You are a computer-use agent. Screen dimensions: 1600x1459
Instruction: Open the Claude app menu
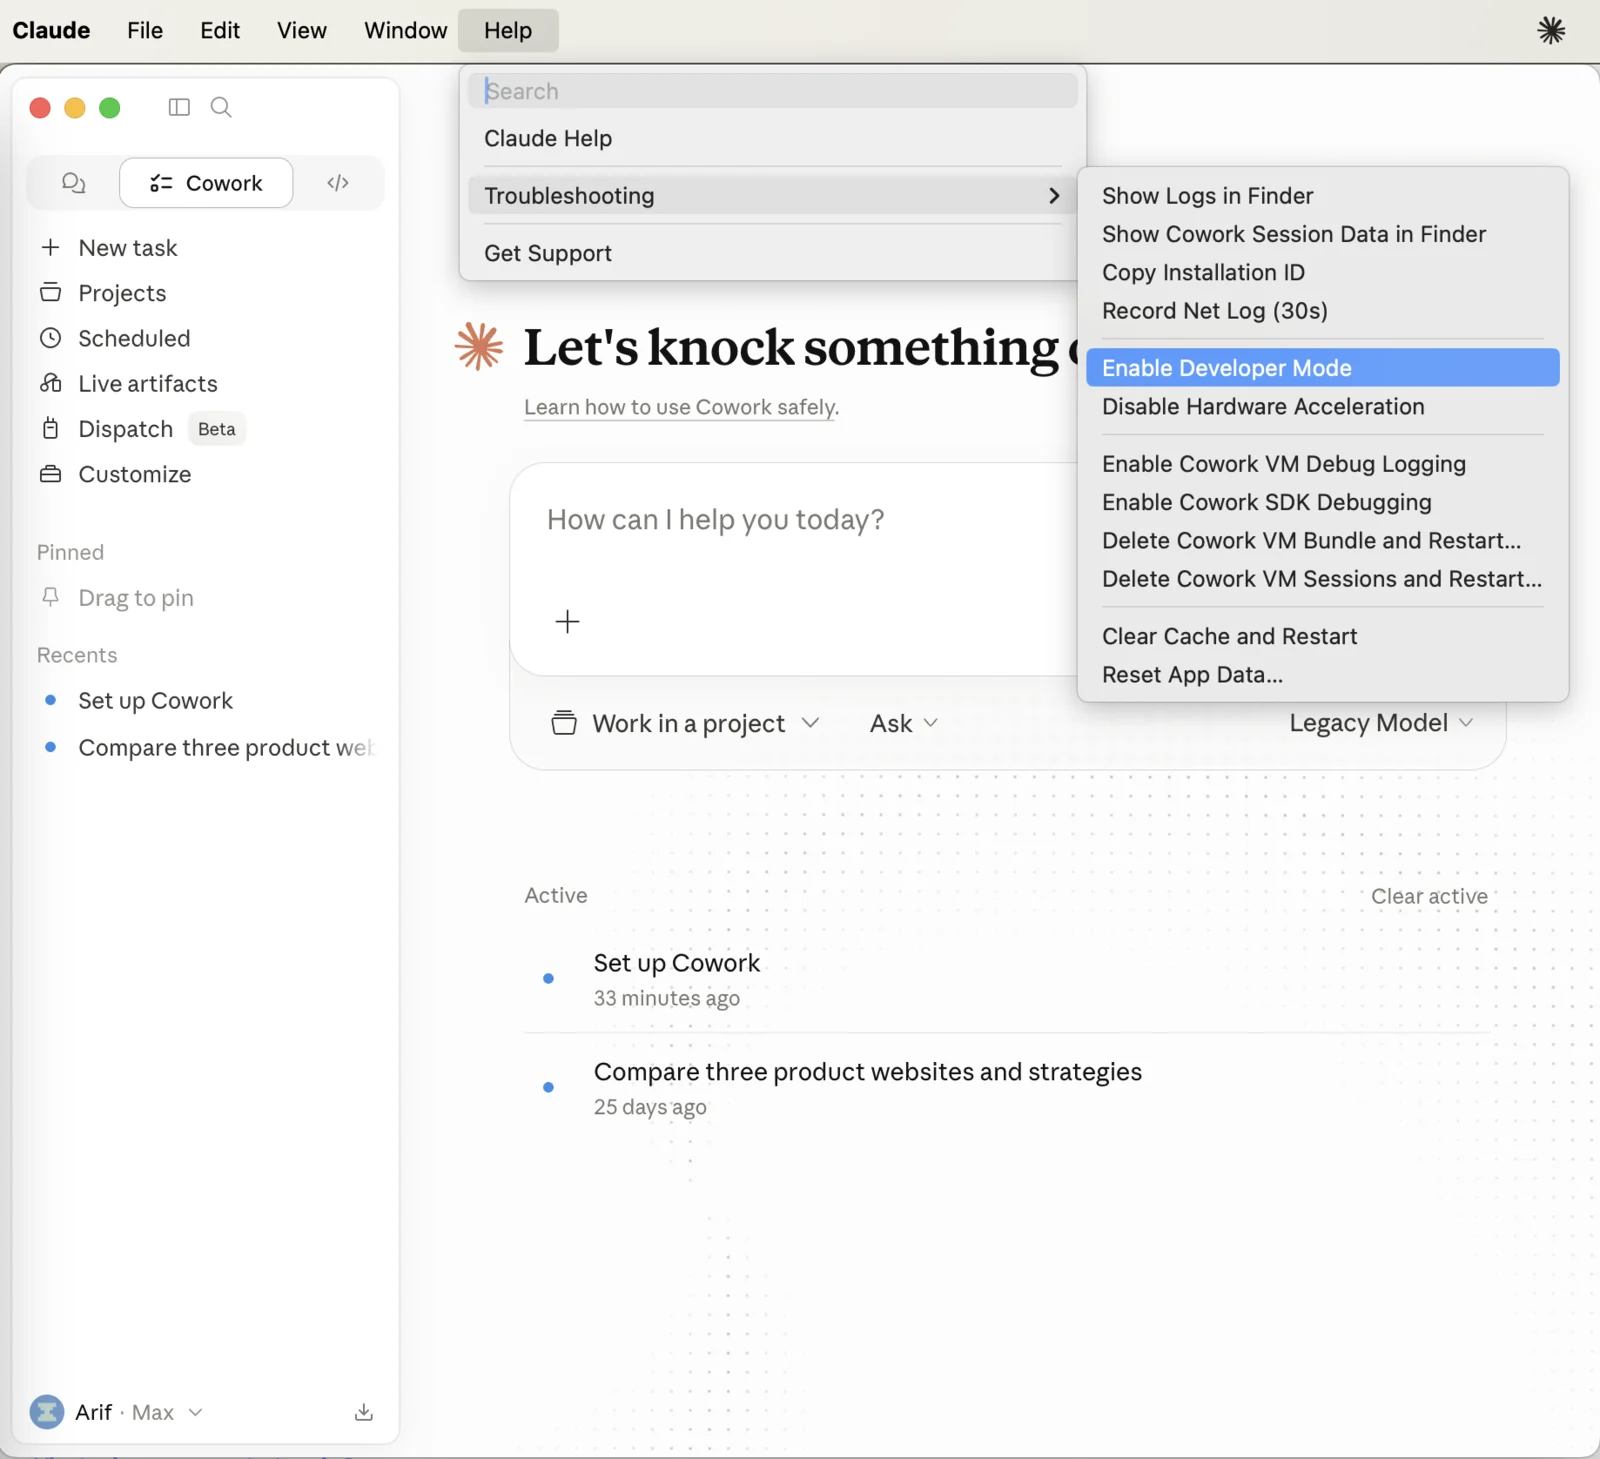(x=51, y=30)
